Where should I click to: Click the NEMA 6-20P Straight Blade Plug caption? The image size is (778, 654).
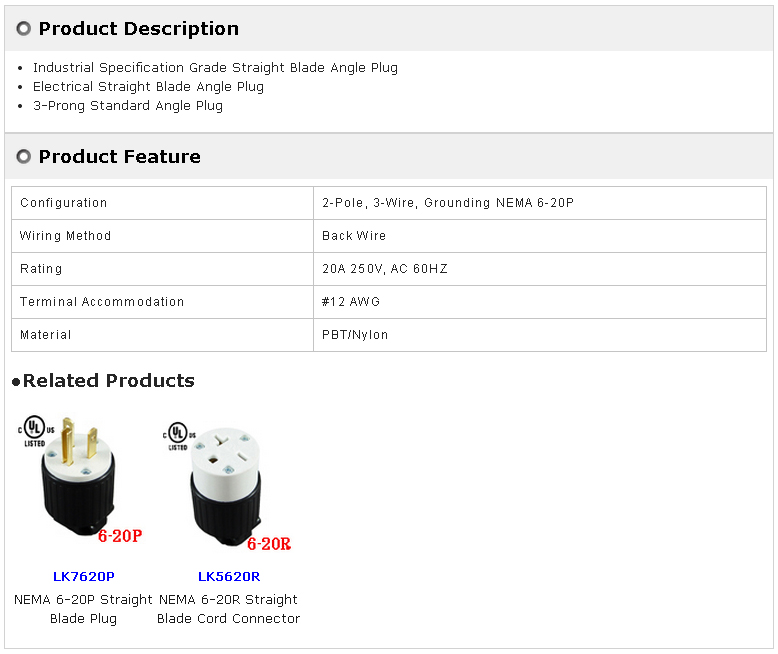coord(84,609)
